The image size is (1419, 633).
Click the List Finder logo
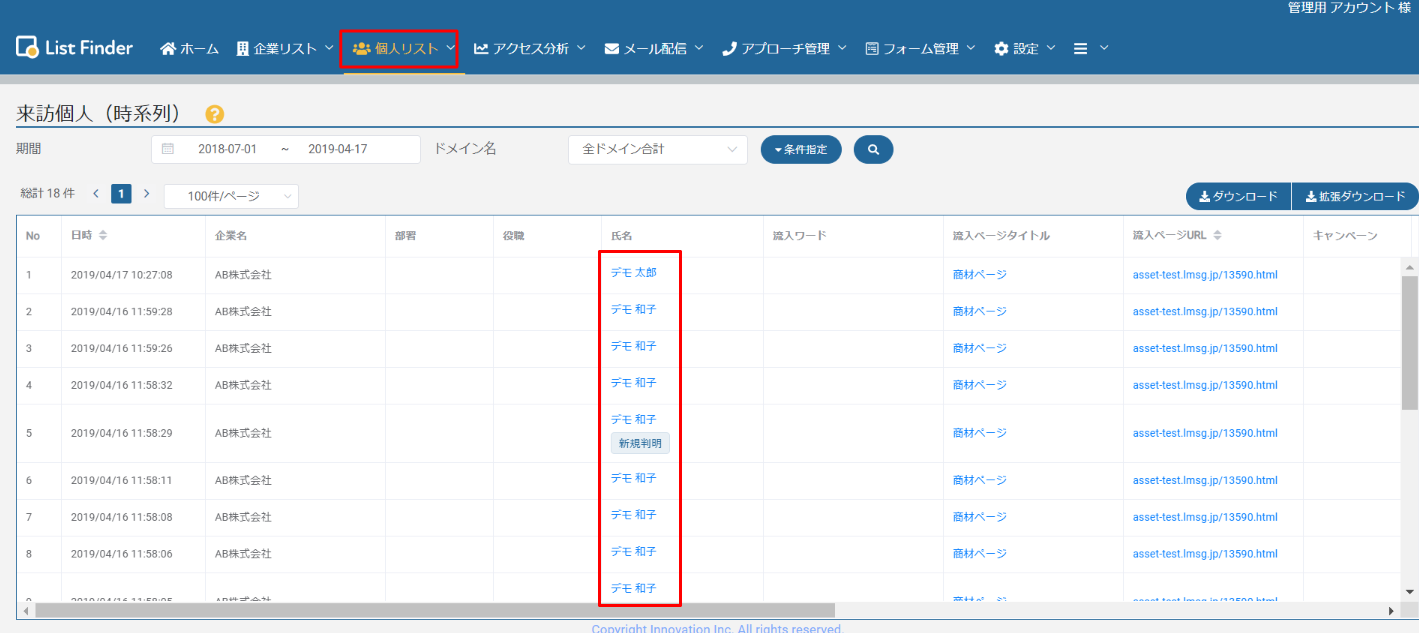[75, 47]
